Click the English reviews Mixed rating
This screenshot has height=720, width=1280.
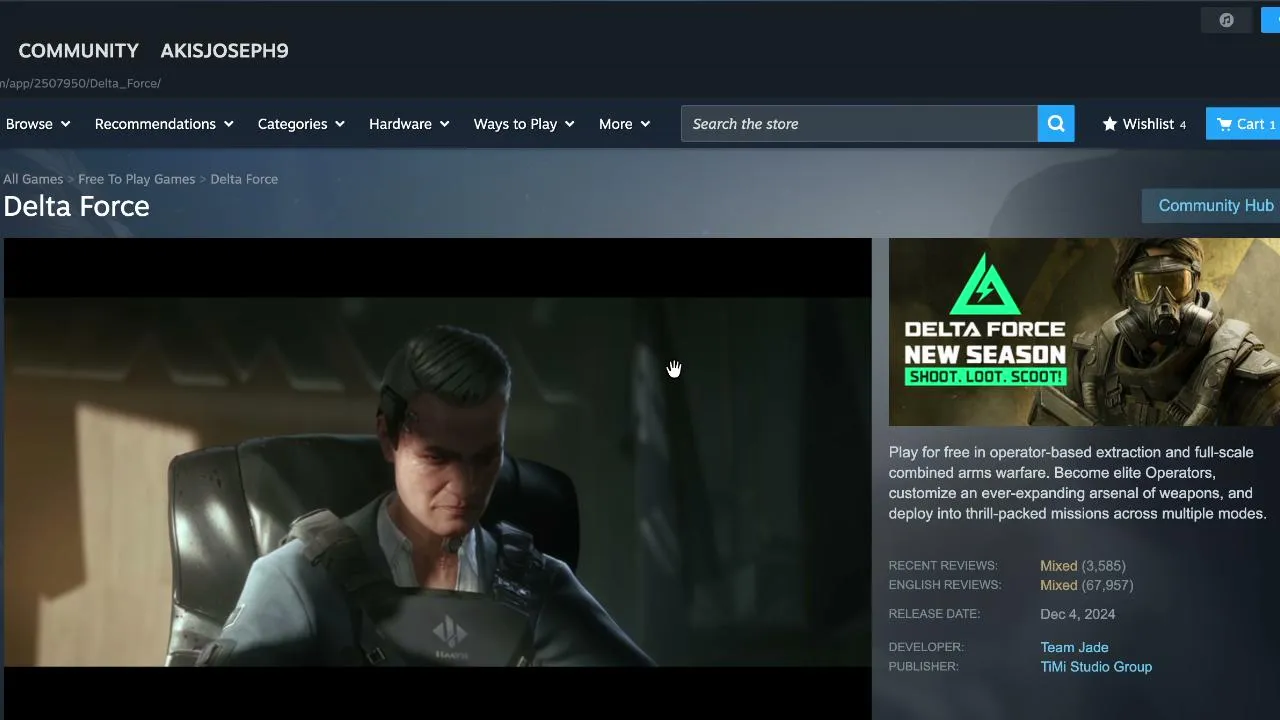1058,585
